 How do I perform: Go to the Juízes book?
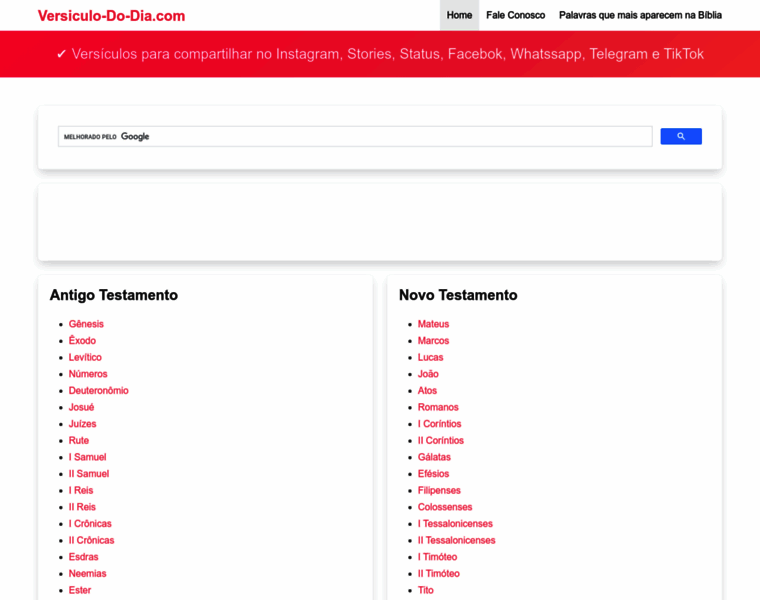[x=82, y=424]
